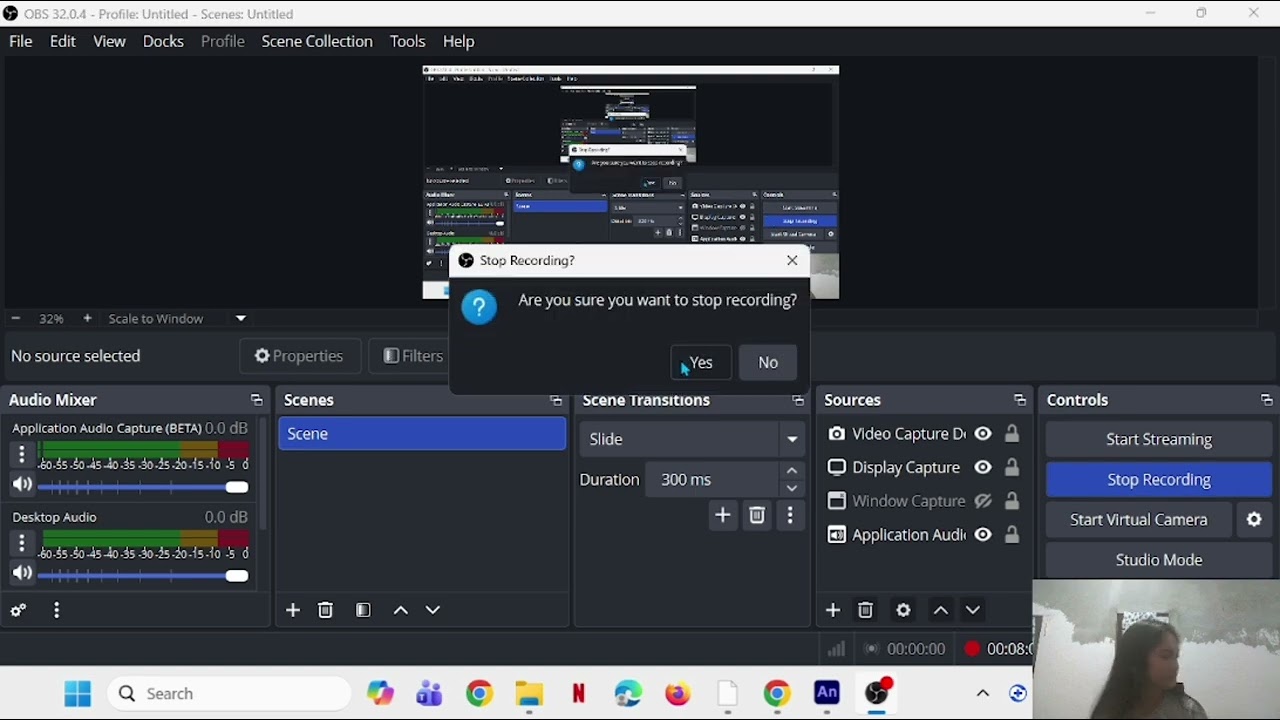This screenshot has height=720, width=1280.
Task: Mute Desktop Audio
Action: (21, 575)
